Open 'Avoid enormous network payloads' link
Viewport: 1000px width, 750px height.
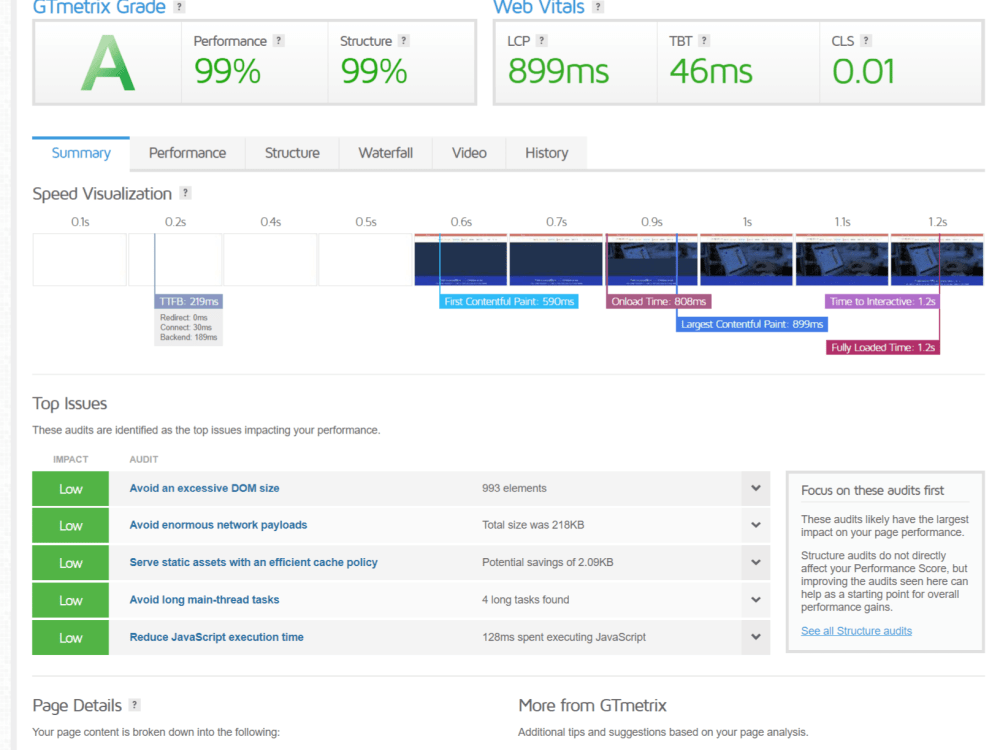tap(218, 525)
